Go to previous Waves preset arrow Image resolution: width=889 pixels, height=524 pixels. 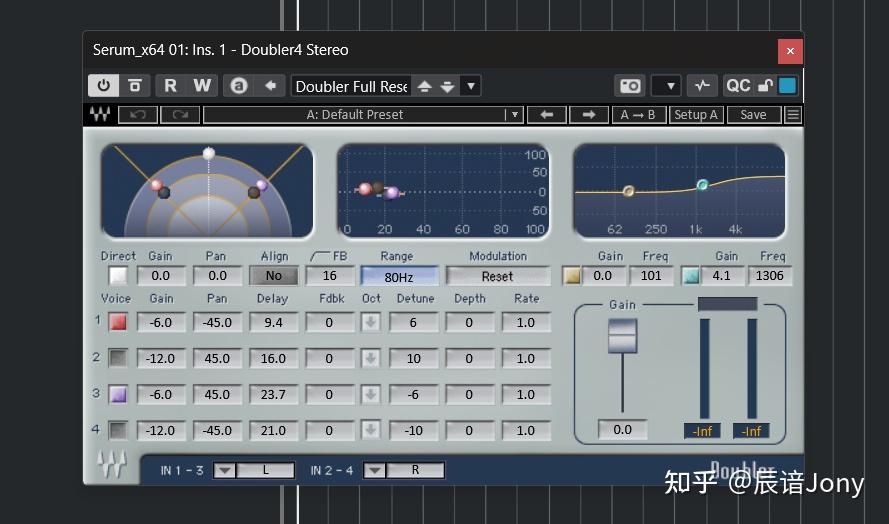[547, 115]
